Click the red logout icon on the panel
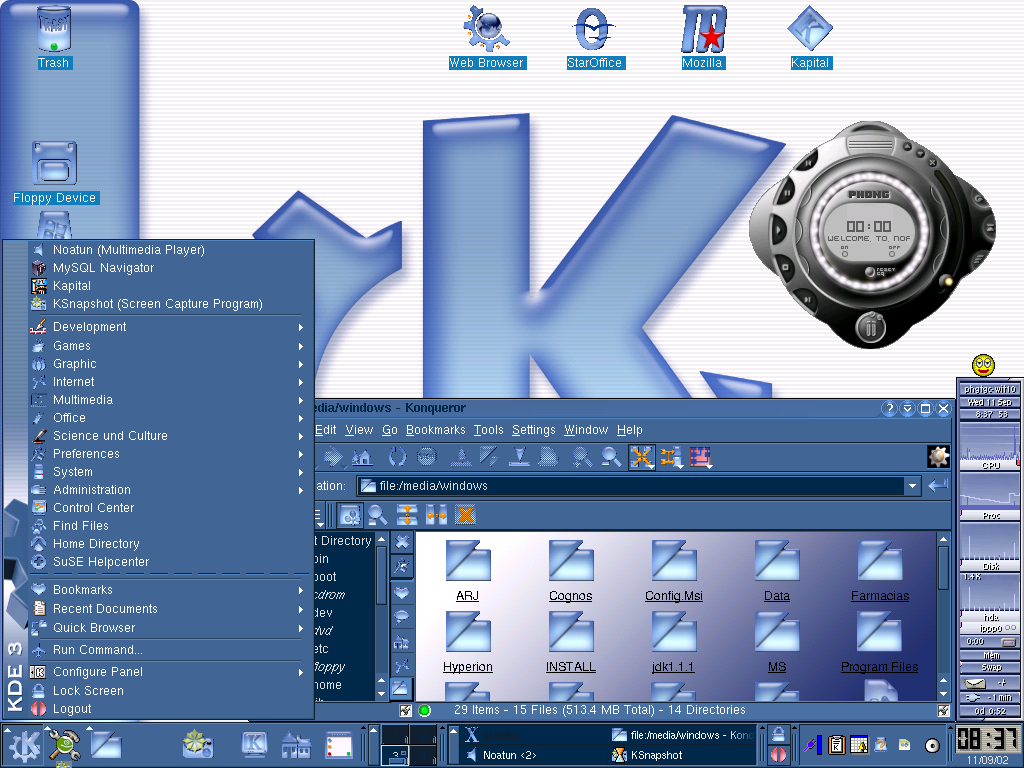 point(778,754)
